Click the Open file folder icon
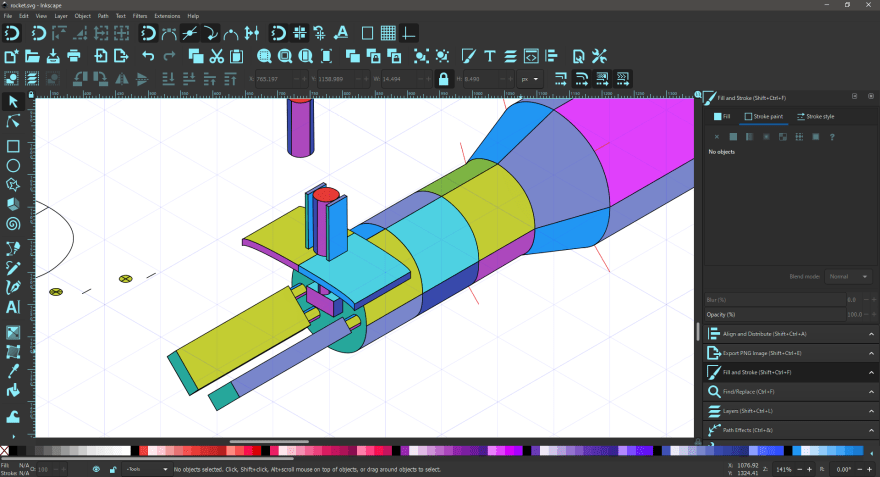880x477 pixels. pos(32,56)
